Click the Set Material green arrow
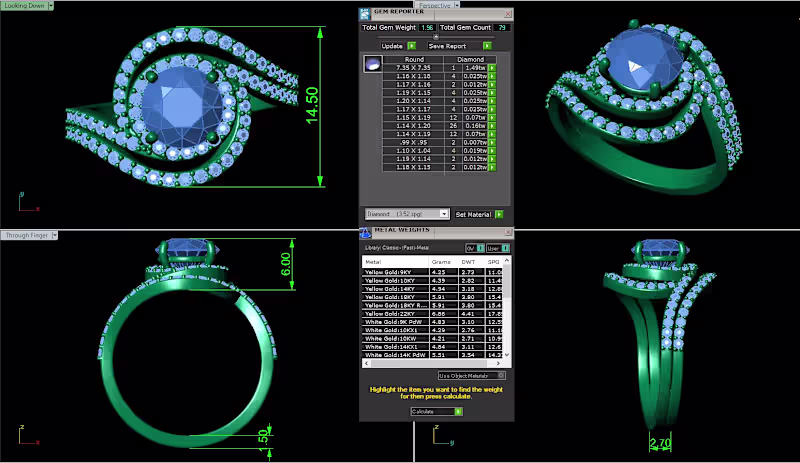The image size is (800, 463). pos(499,214)
